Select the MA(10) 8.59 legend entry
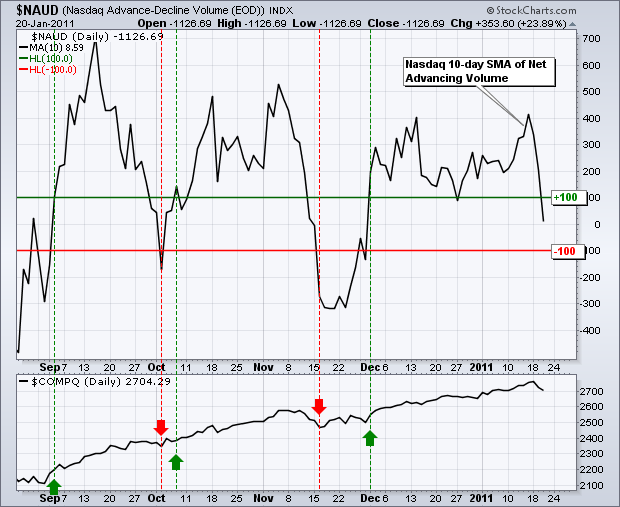Image resolution: width=620 pixels, height=507 pixels. click(x=51, y=48)
